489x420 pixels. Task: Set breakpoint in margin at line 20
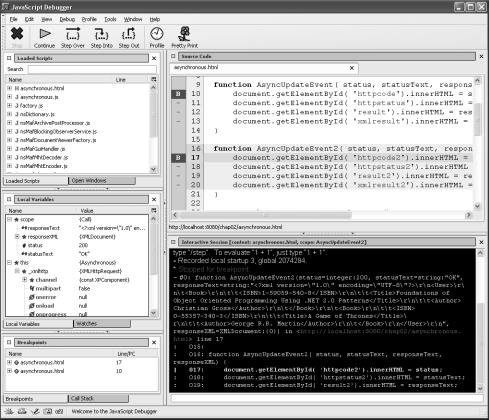178,185
